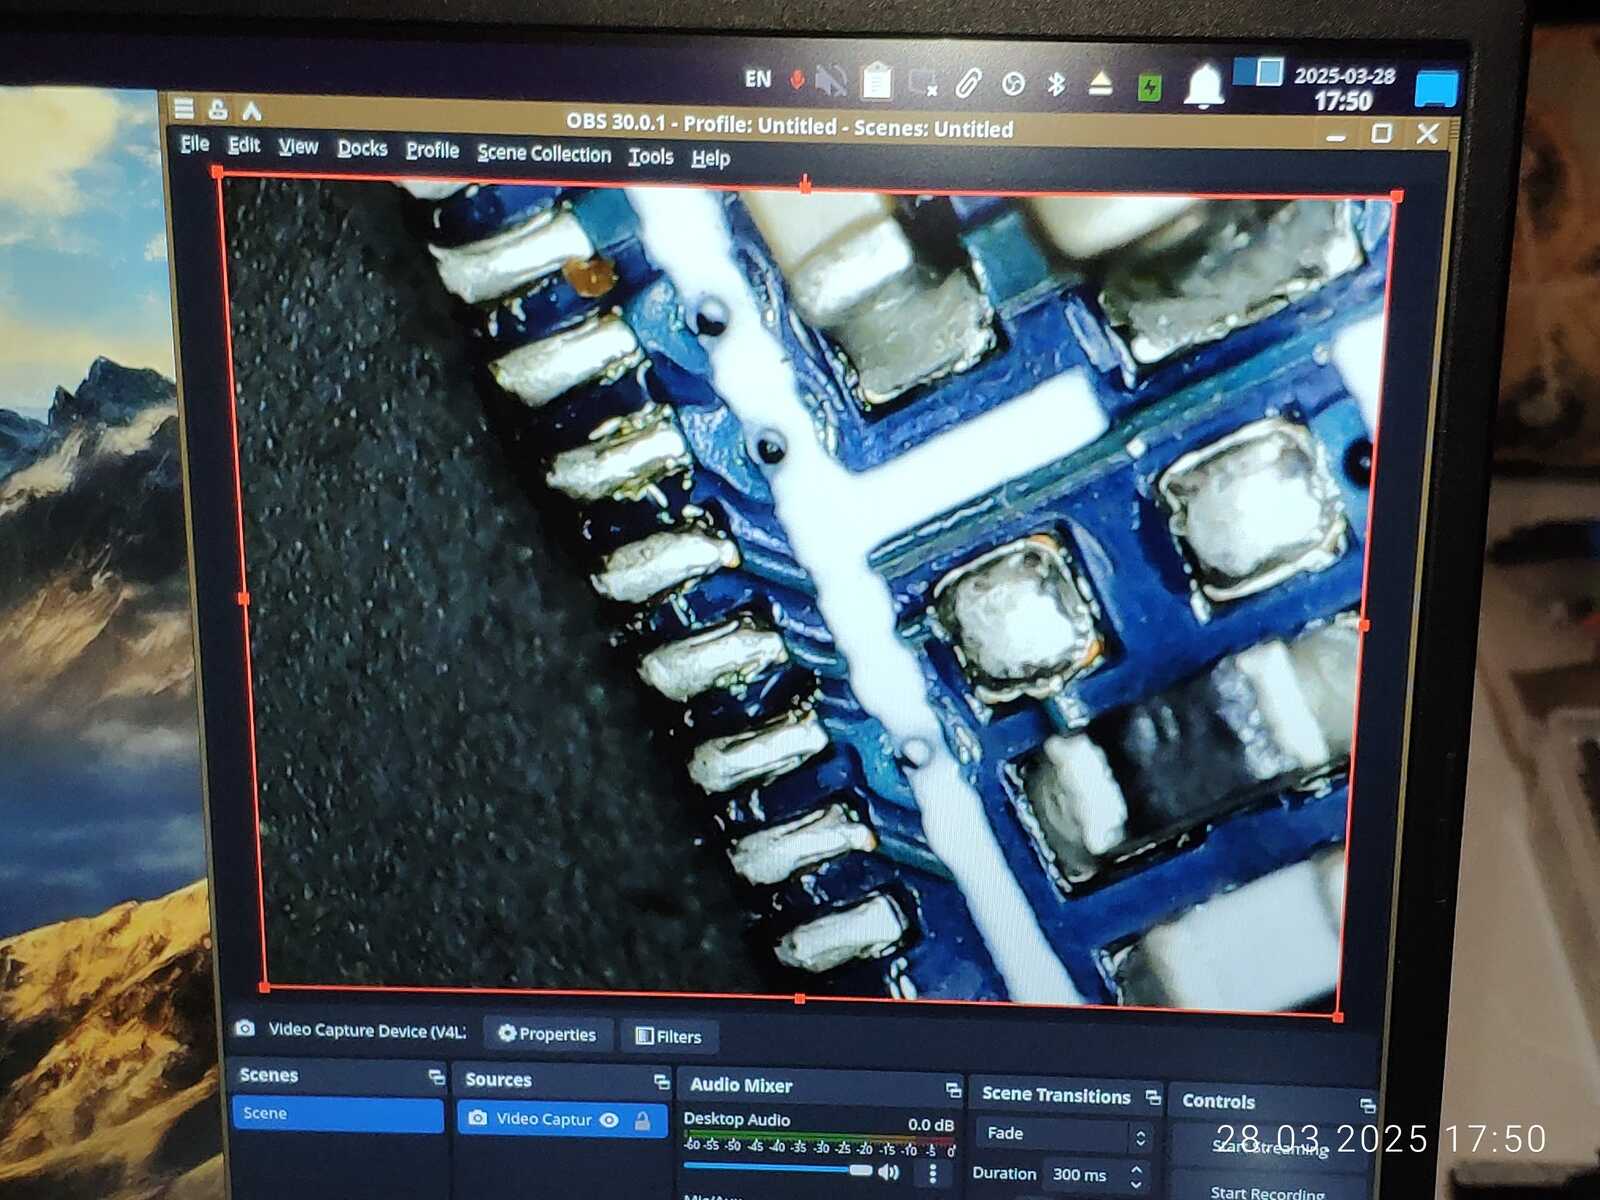Float the Scenes dock using its icon

(x=436, y=1077)
